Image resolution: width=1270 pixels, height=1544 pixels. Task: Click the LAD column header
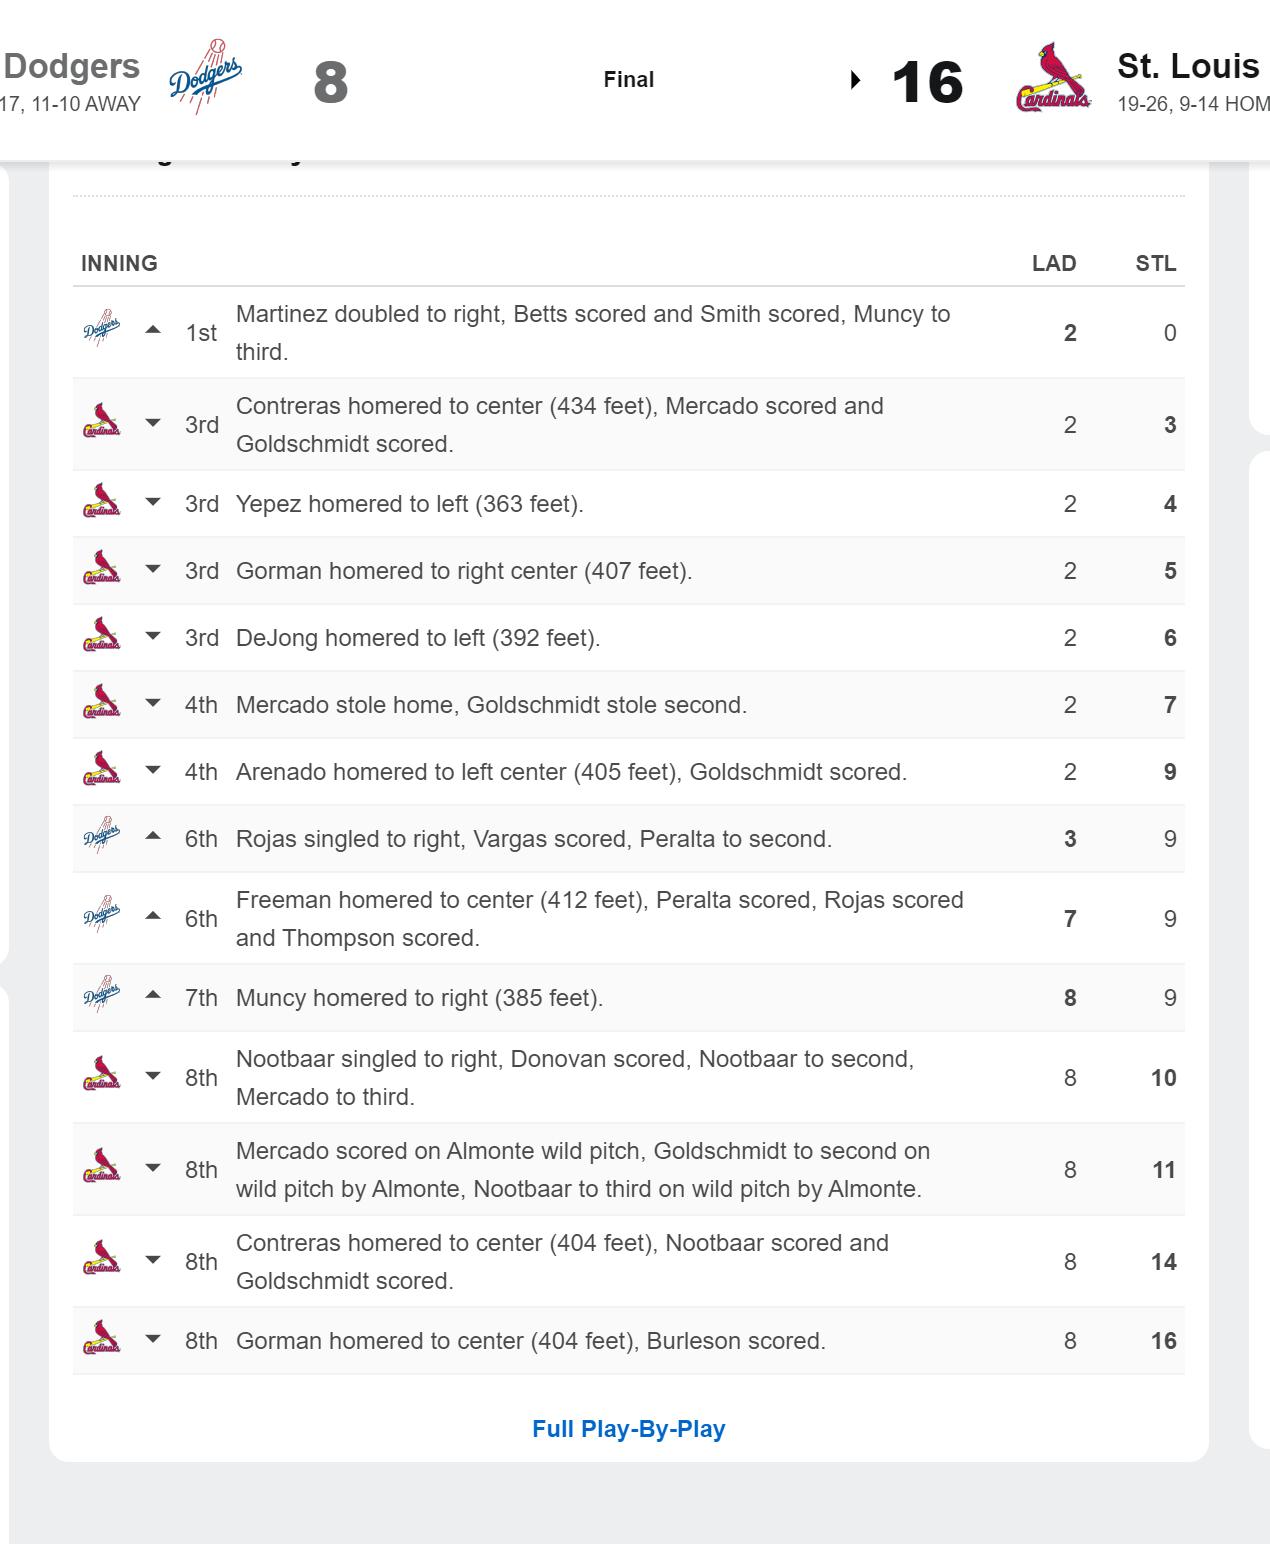pos(1054,263)
